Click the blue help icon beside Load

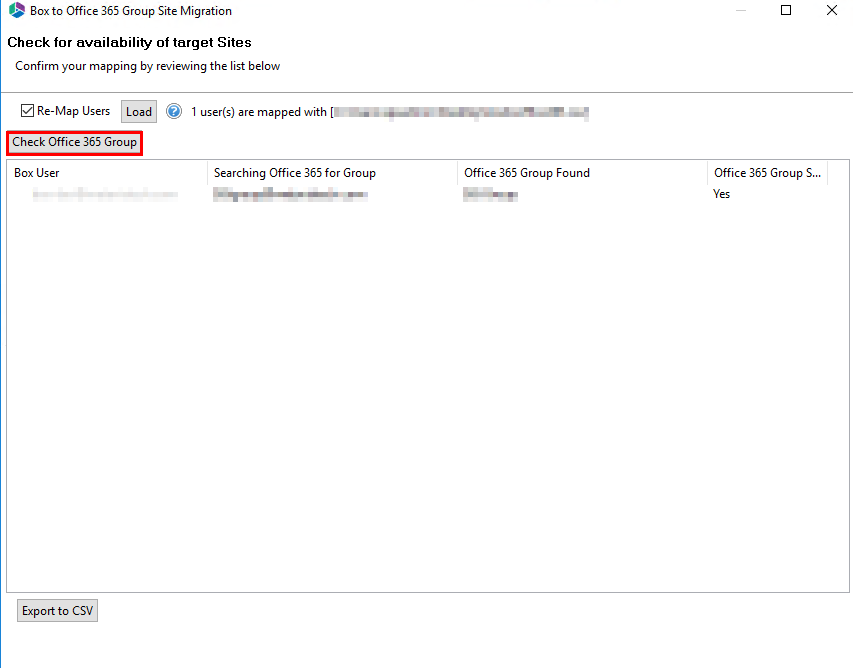174,111
